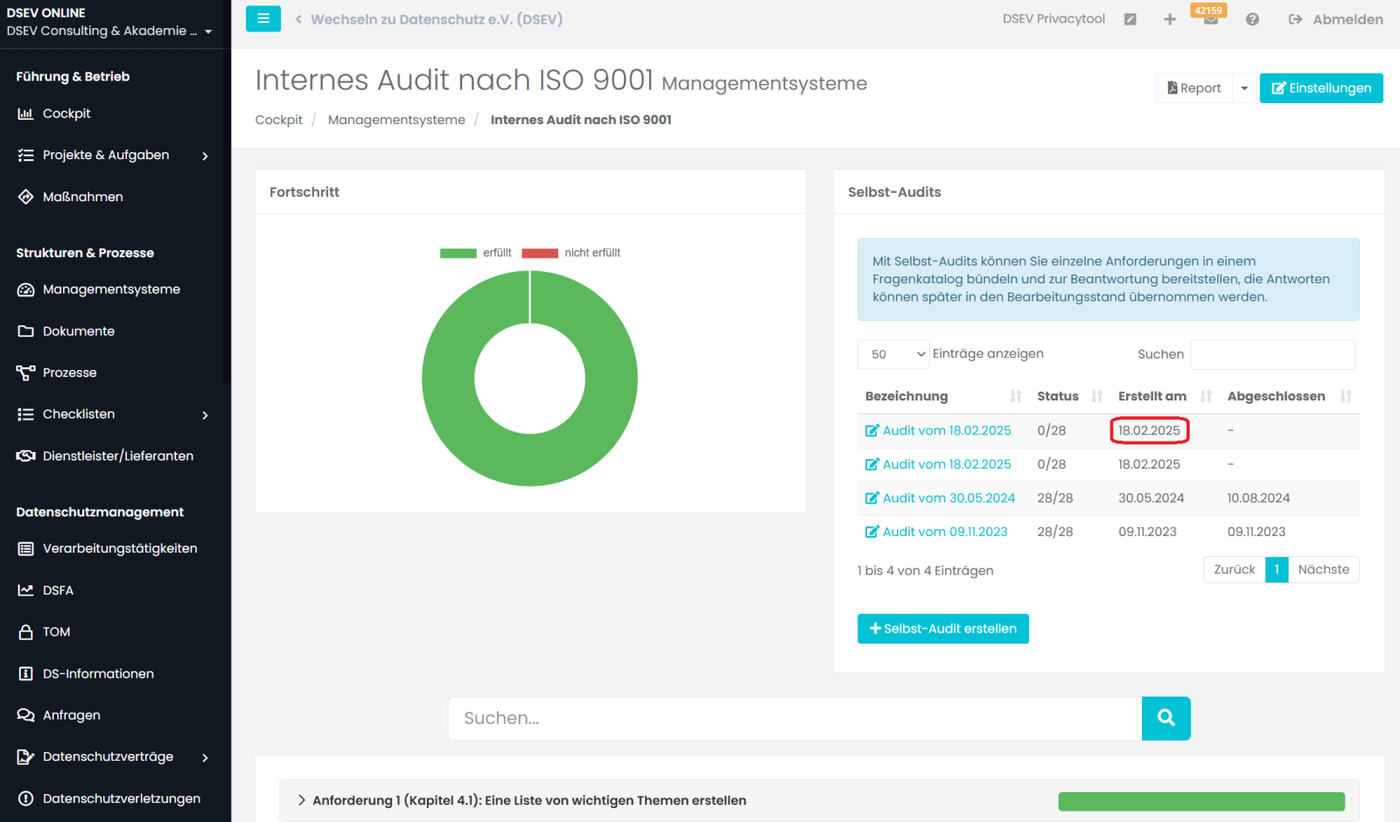The width and height of the screenshot is (1400, 822).
Task: Open the Audit vom 30.05.2024 link
Action: point(948,498)
